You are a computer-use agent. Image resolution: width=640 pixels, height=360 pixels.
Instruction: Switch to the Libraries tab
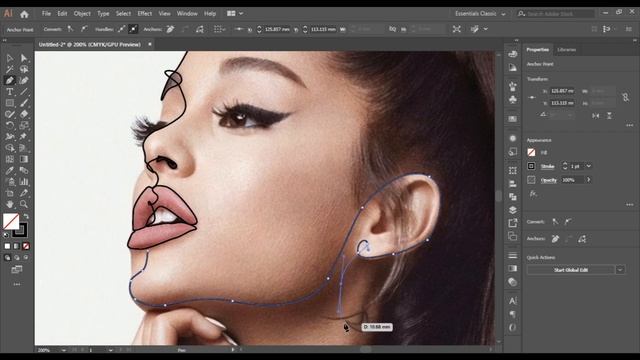coord(567,50)
